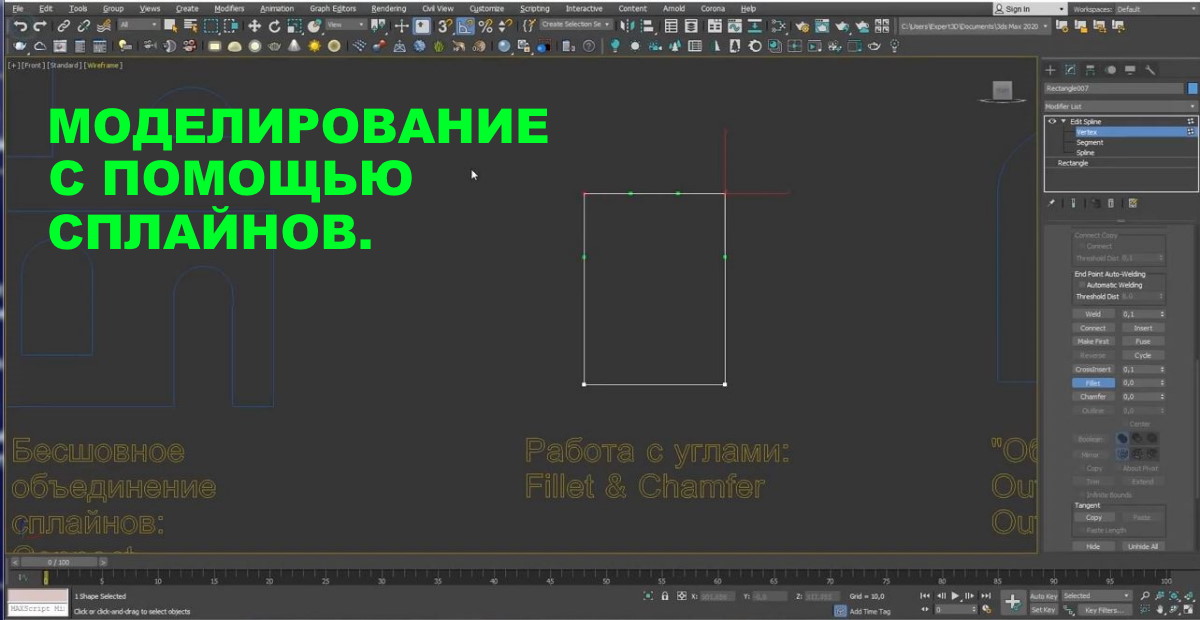Screen dimensions: 1200x620
Task: Click the Chamfer button
Action: pos(1093,397)
